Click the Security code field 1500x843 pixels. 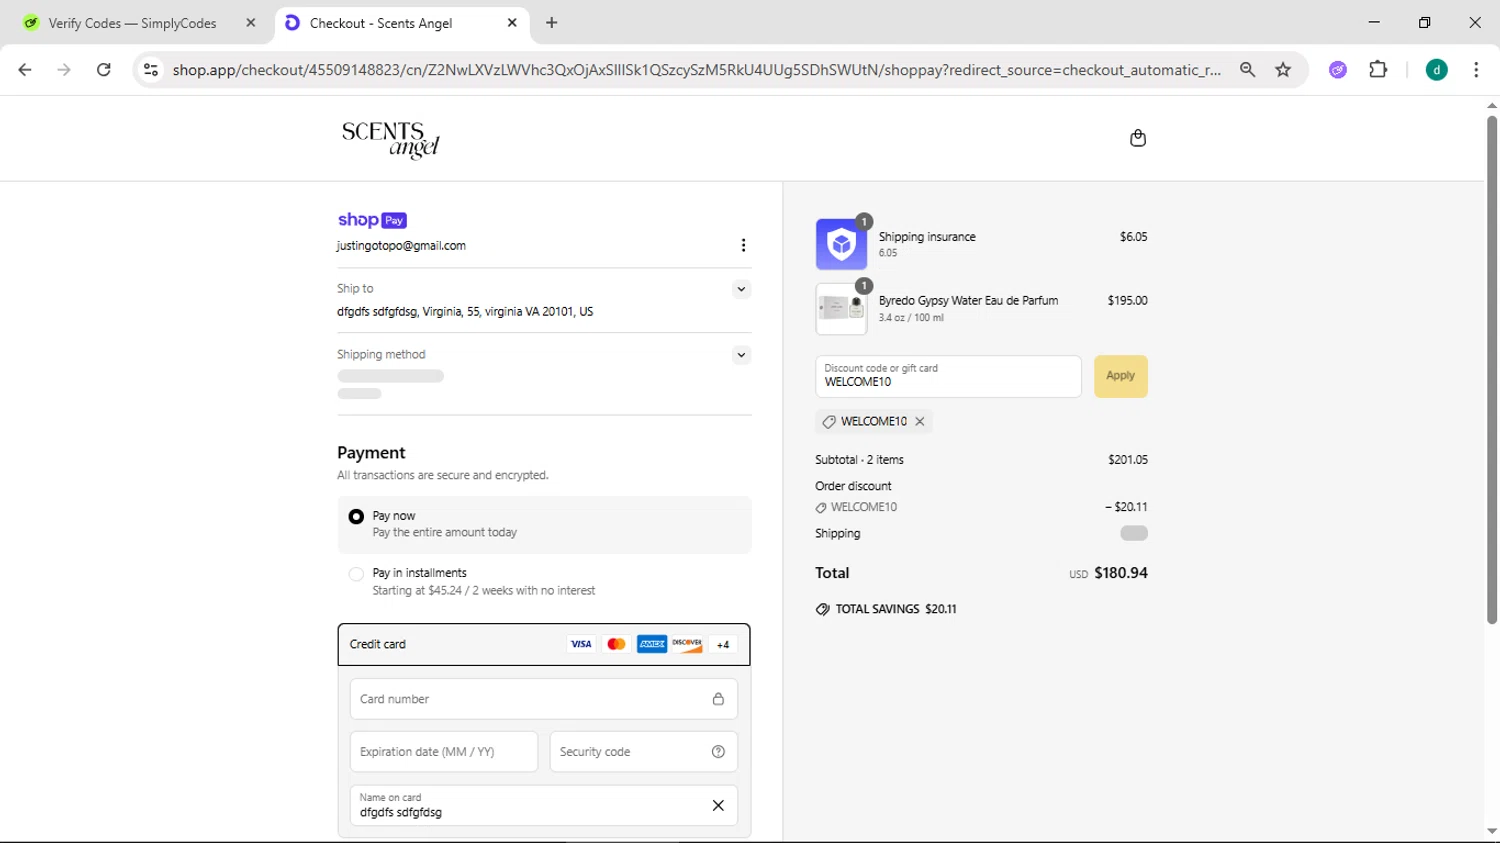(x=644, y=752)
